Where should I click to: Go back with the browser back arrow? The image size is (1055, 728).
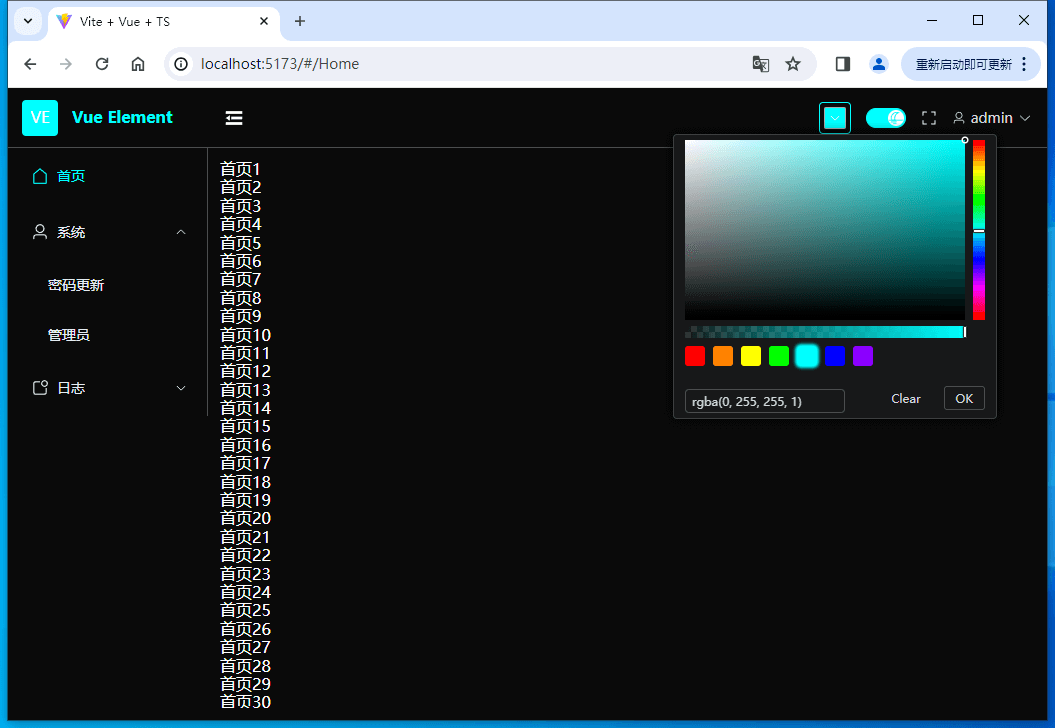30,64
